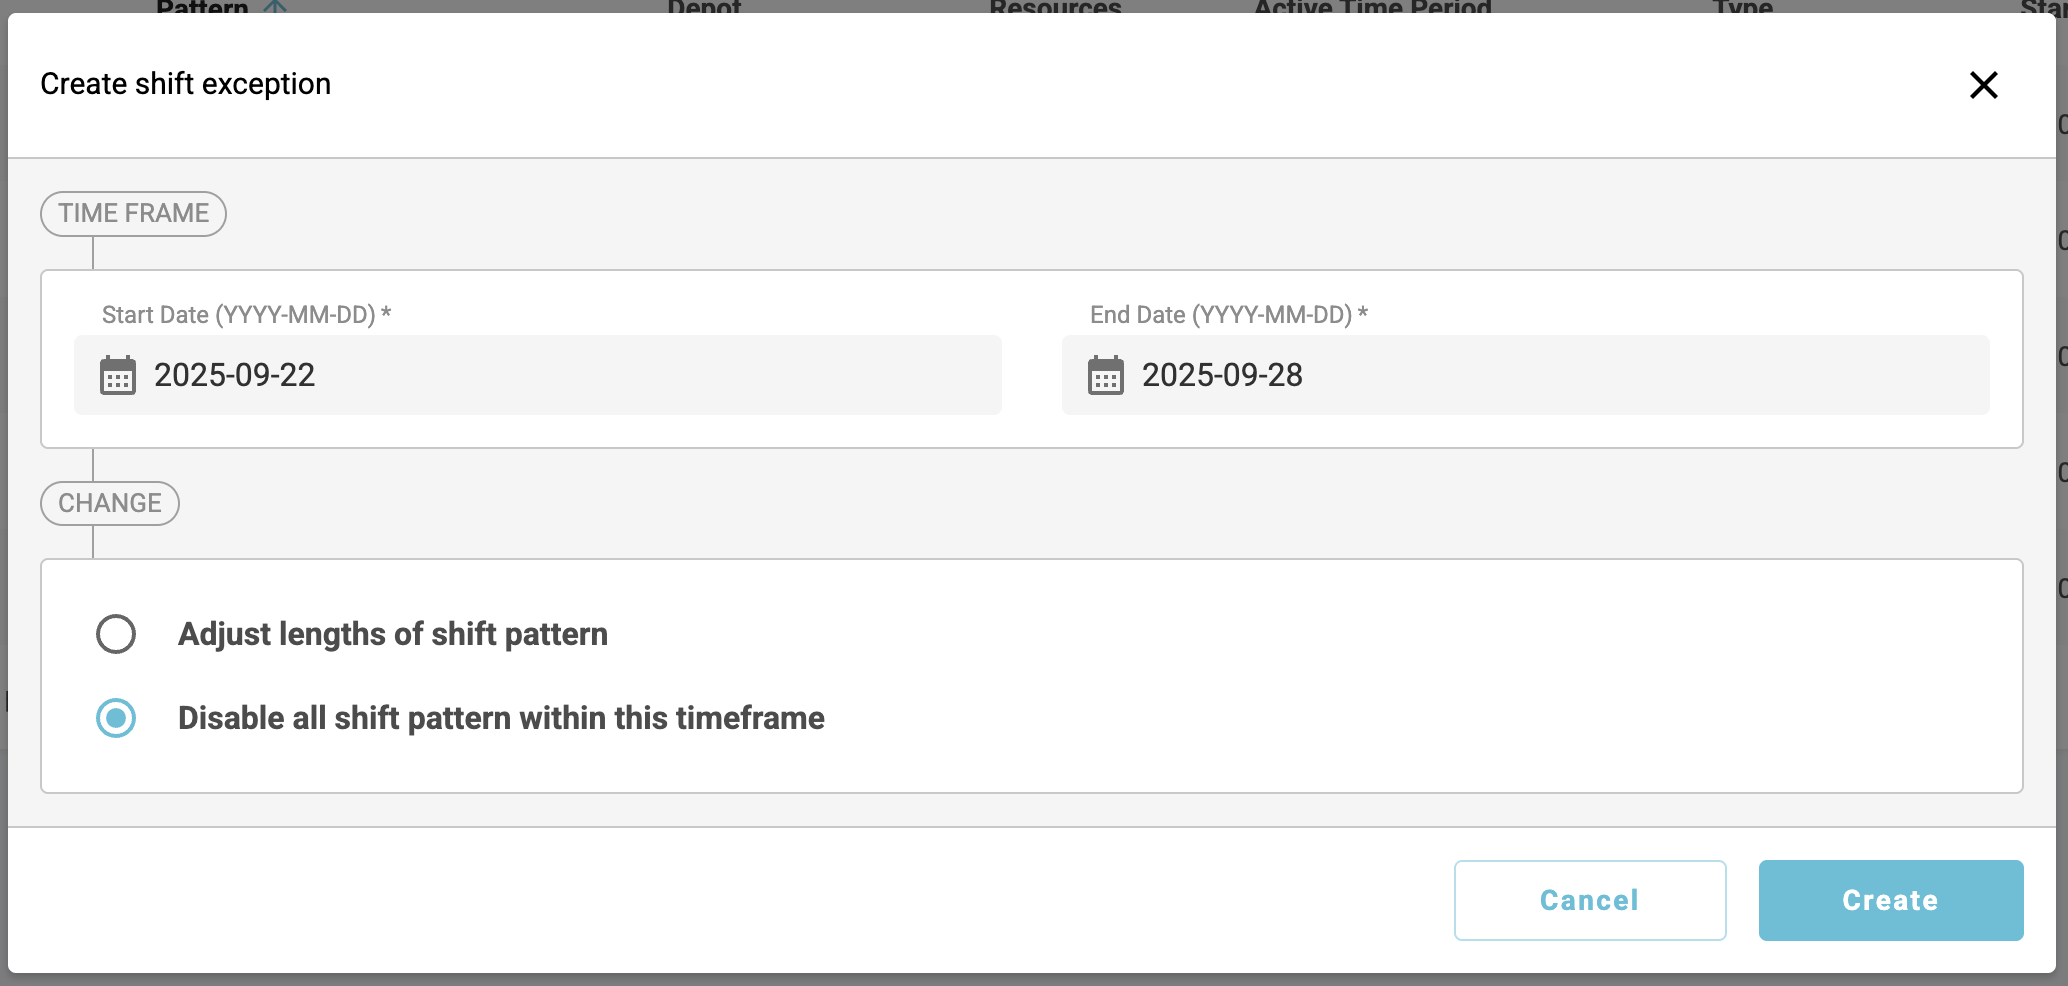Select the Adjust lengths radio button

point(116,634)
